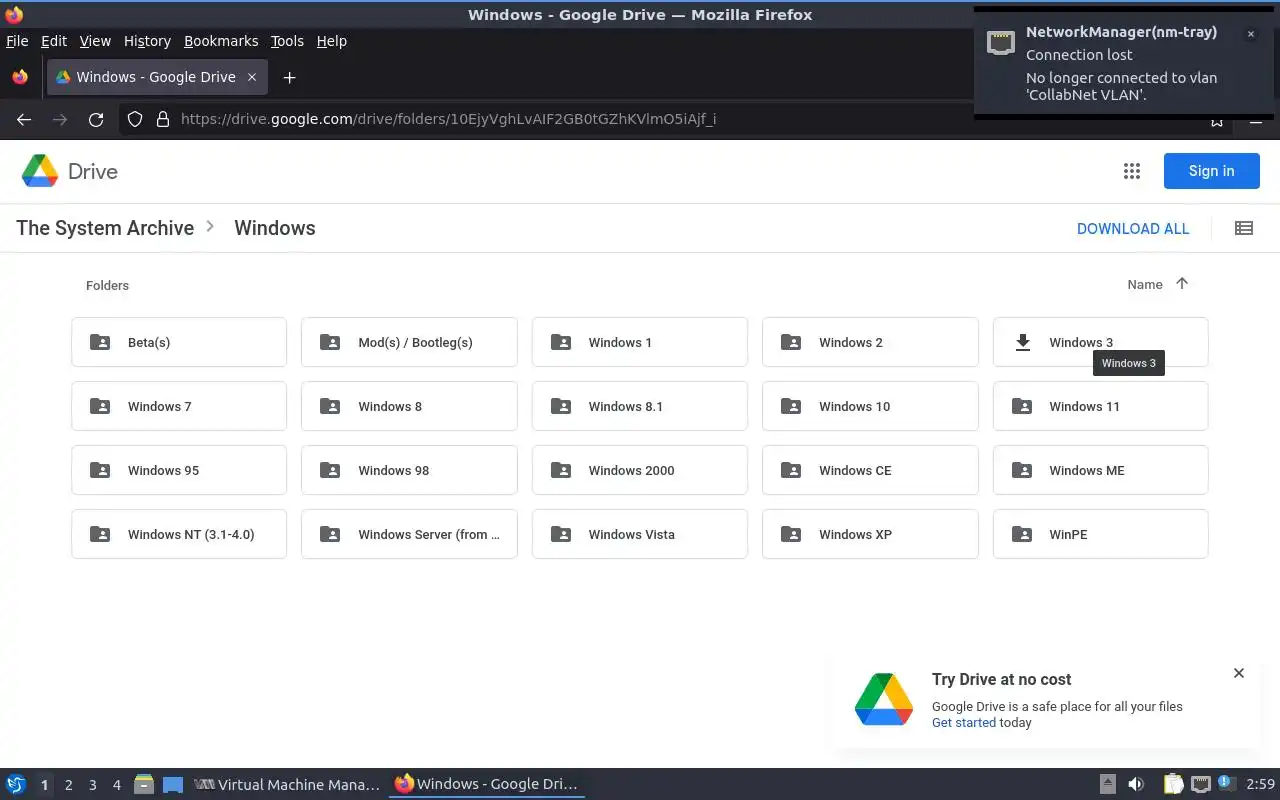The width and height of the screenshot is (1280, 800).
Task: Open the Beta(s) folder
Action: (179, 342)
